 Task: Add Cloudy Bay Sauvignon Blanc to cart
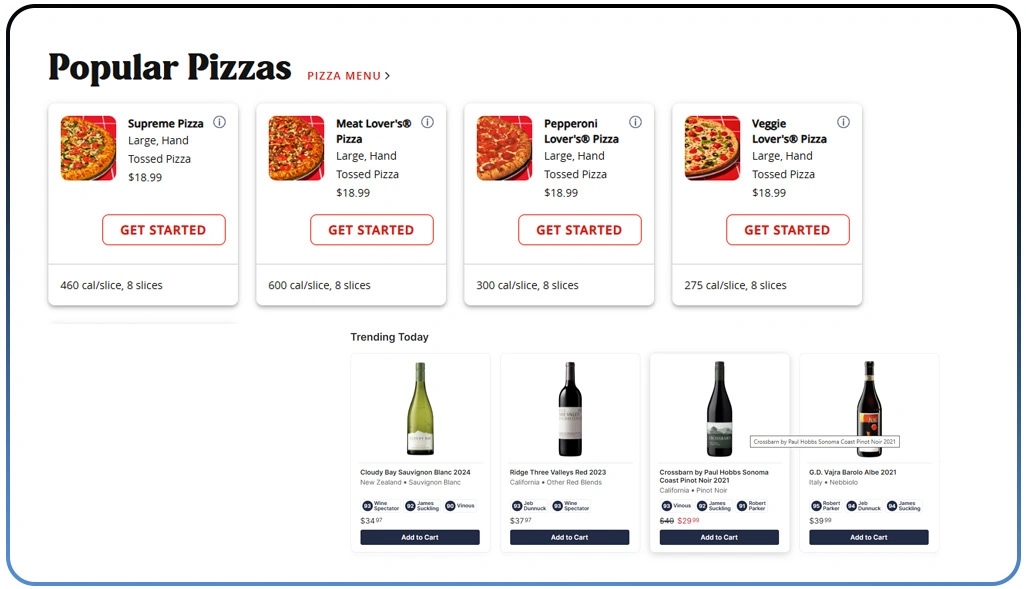coord(420,537)
